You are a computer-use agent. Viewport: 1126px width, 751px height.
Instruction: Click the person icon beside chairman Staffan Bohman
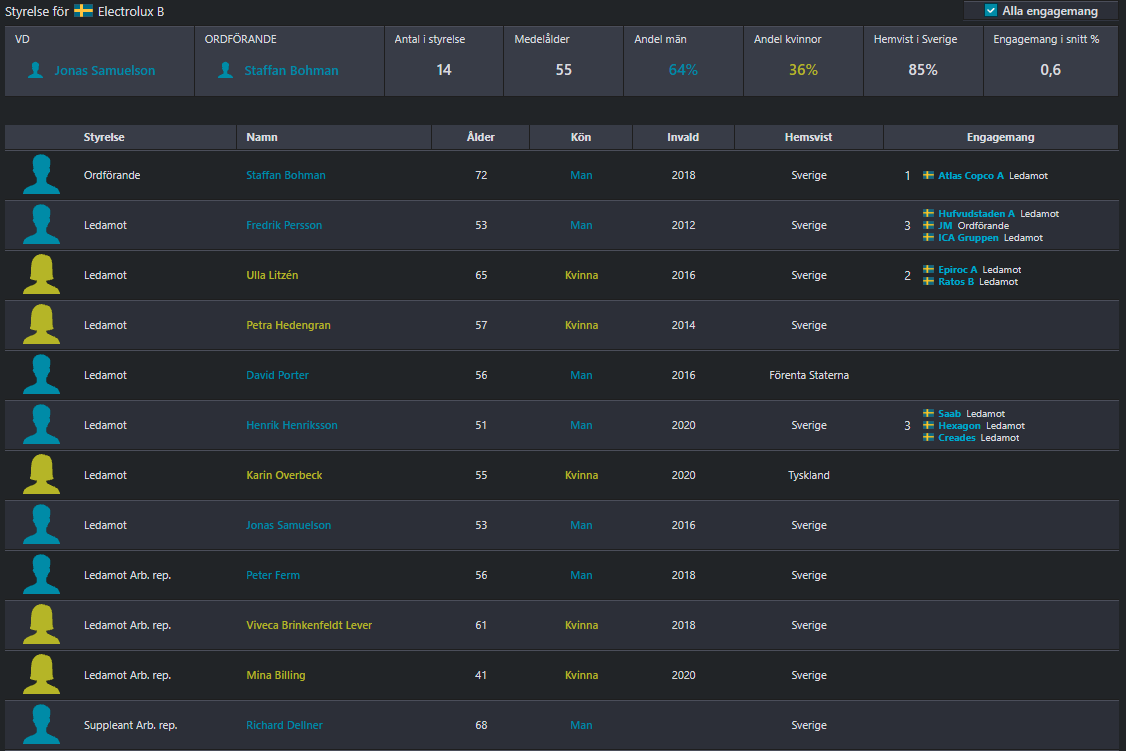[x=225, y=70]
